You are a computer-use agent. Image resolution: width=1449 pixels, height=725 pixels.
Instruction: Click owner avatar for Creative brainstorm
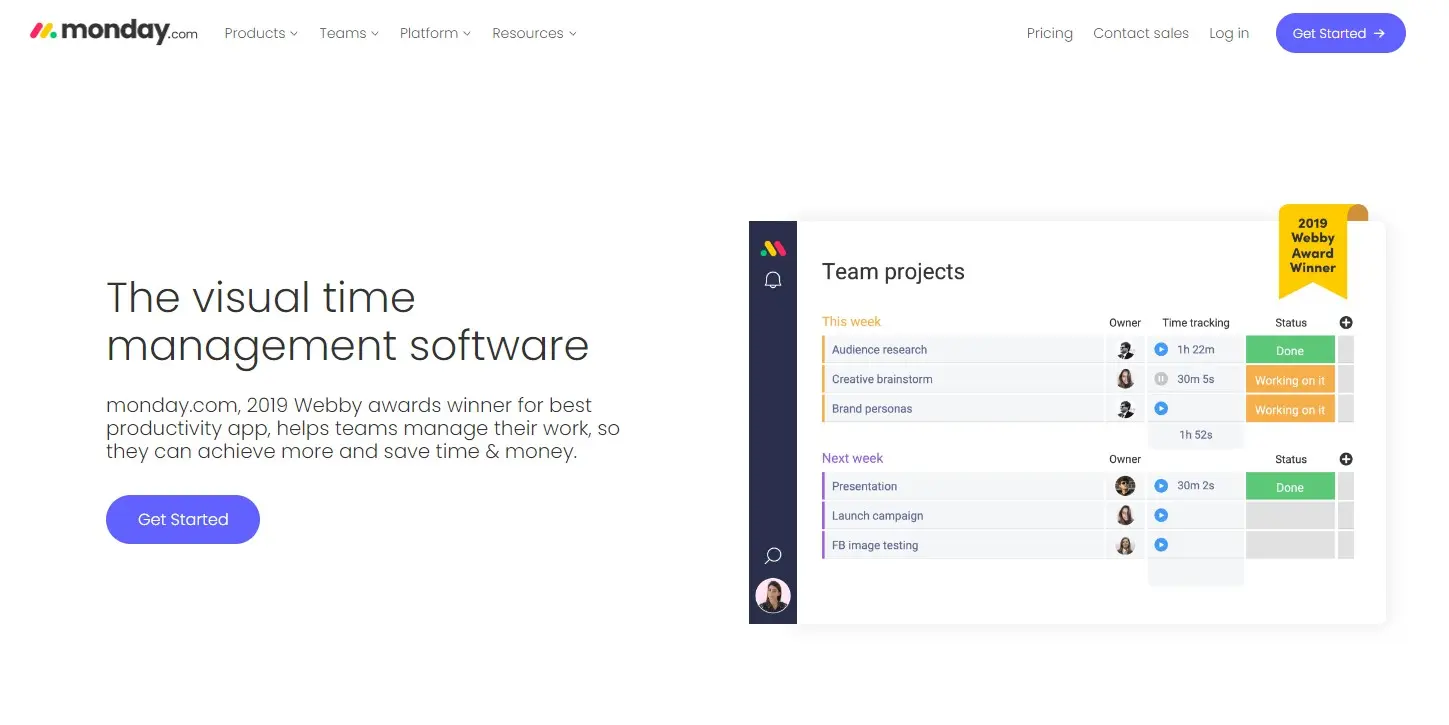point(1125,379)
